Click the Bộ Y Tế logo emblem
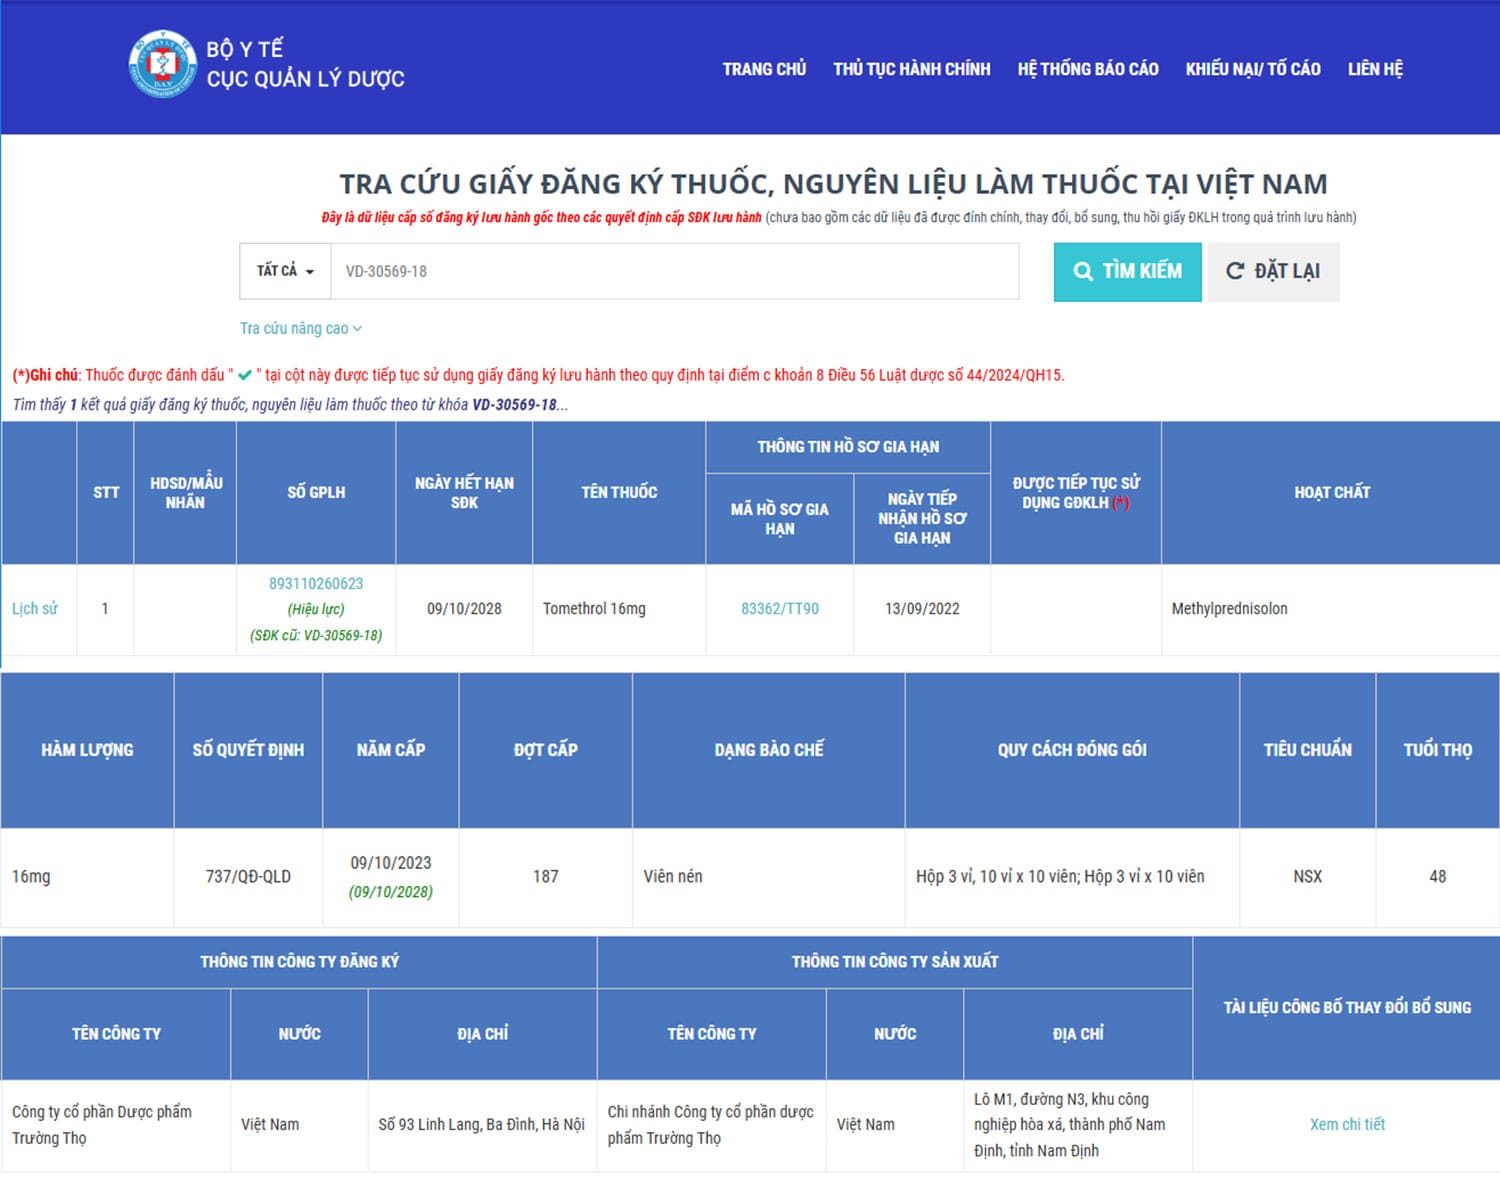The width and height of the screenshot is (1500, 1179). click(x=162, y=64)
